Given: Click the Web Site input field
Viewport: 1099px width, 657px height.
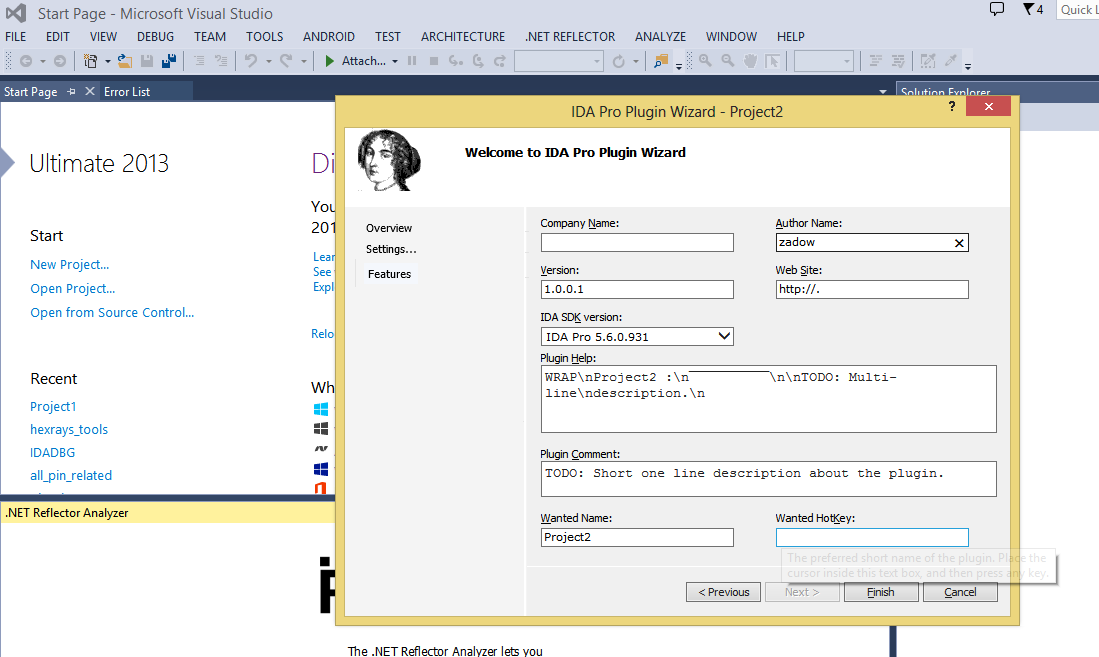Looking at the screenshot, I should click(x=872, y=290).
